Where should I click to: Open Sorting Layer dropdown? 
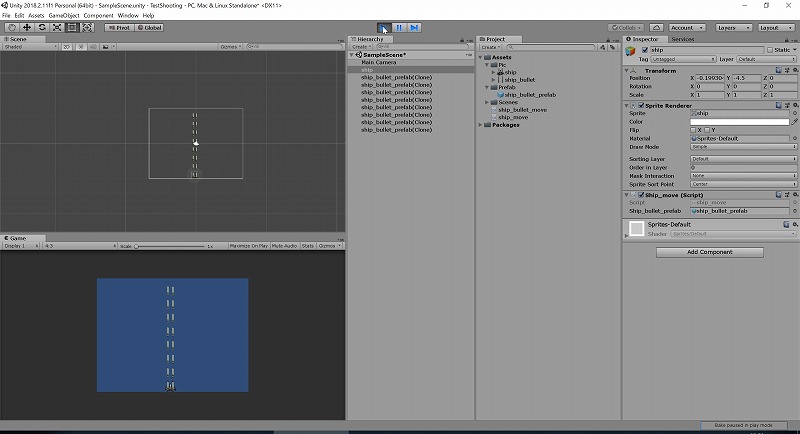(x=743, y=159)
